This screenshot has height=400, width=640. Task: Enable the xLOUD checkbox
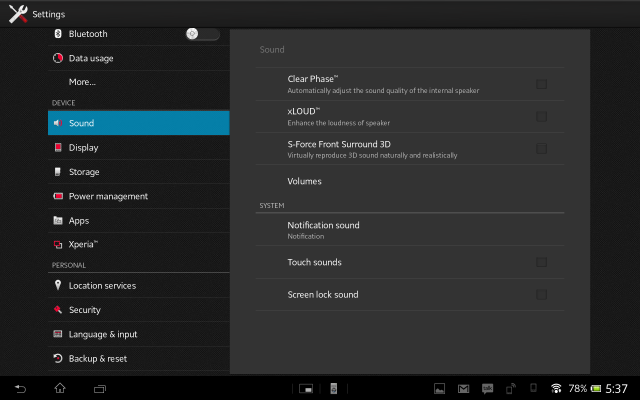tap(541, 116)
